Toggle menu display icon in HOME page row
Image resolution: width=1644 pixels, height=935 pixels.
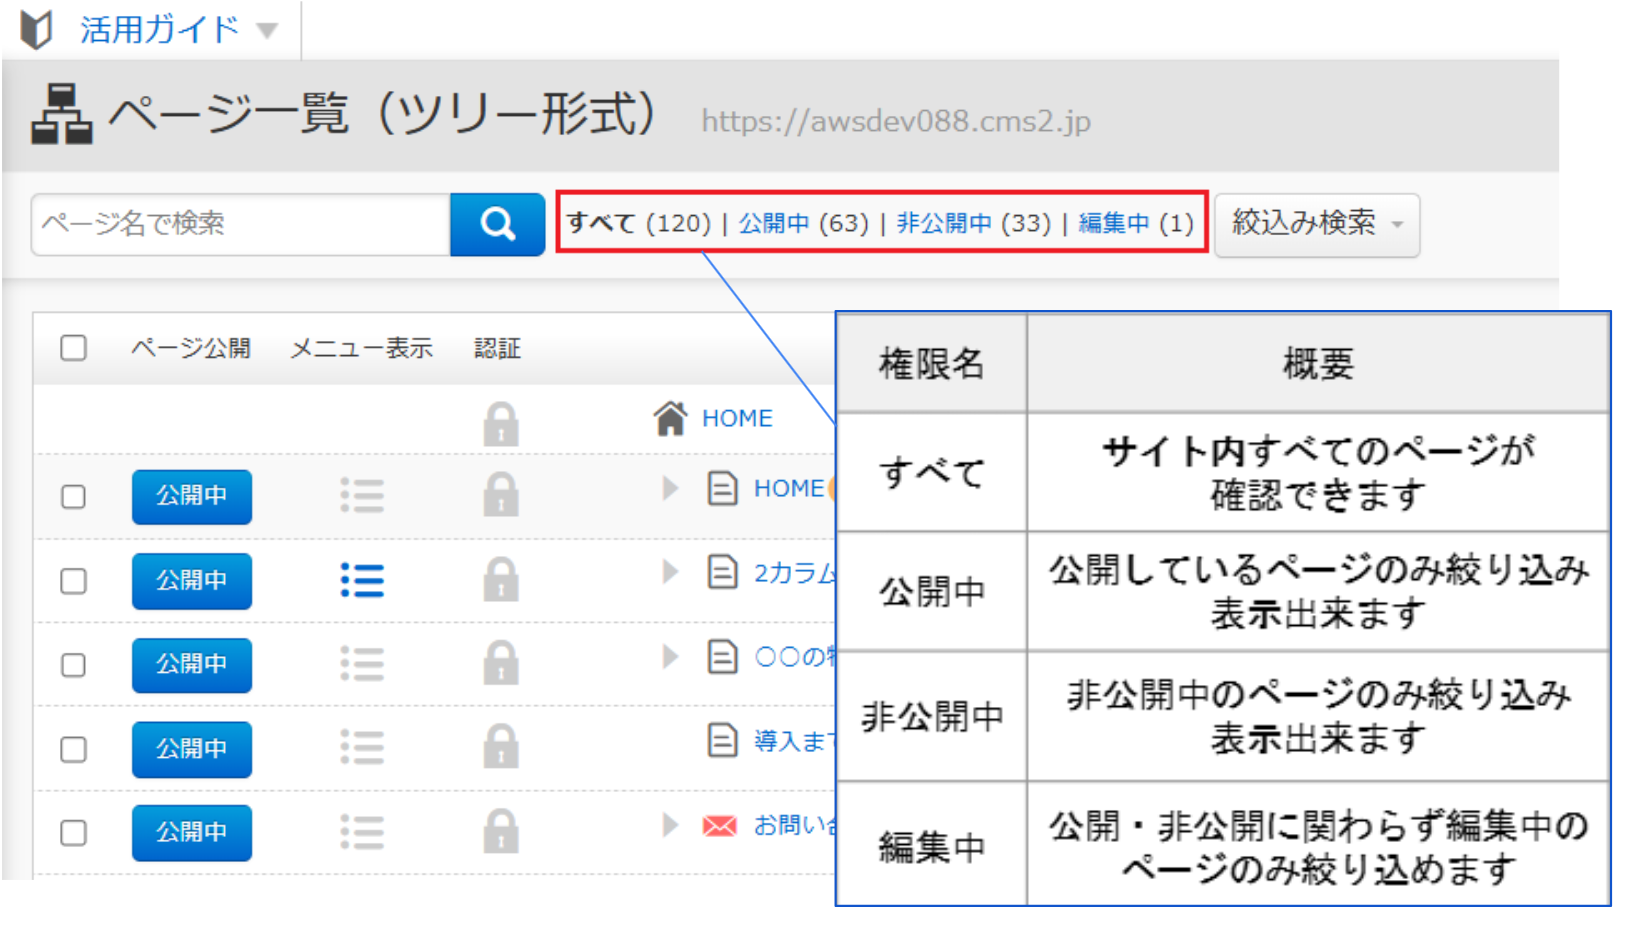point(362,496)
